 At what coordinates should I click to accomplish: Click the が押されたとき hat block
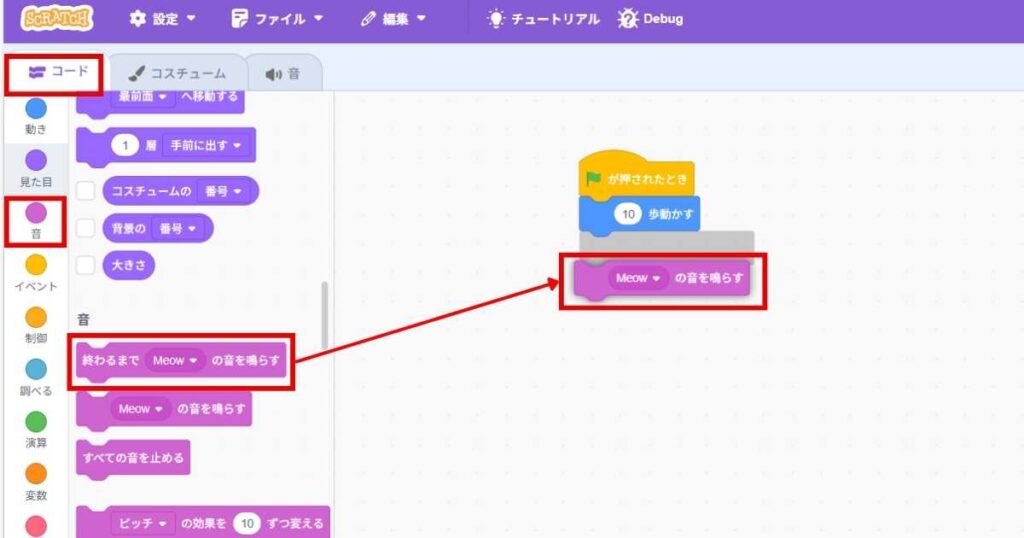click(636, 174)
